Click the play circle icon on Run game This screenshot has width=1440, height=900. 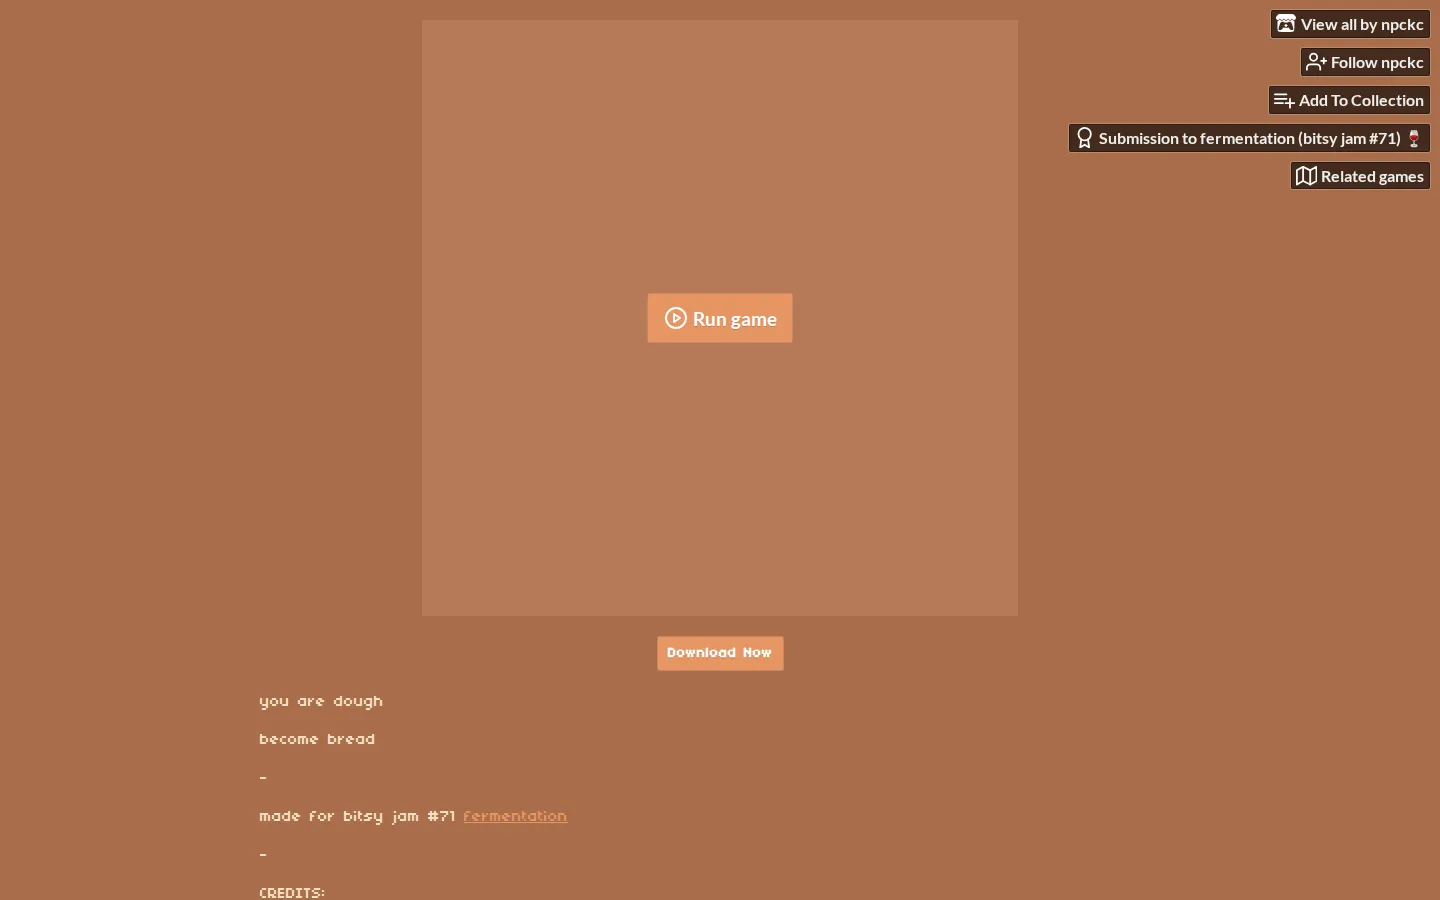[x=676, y=318]
